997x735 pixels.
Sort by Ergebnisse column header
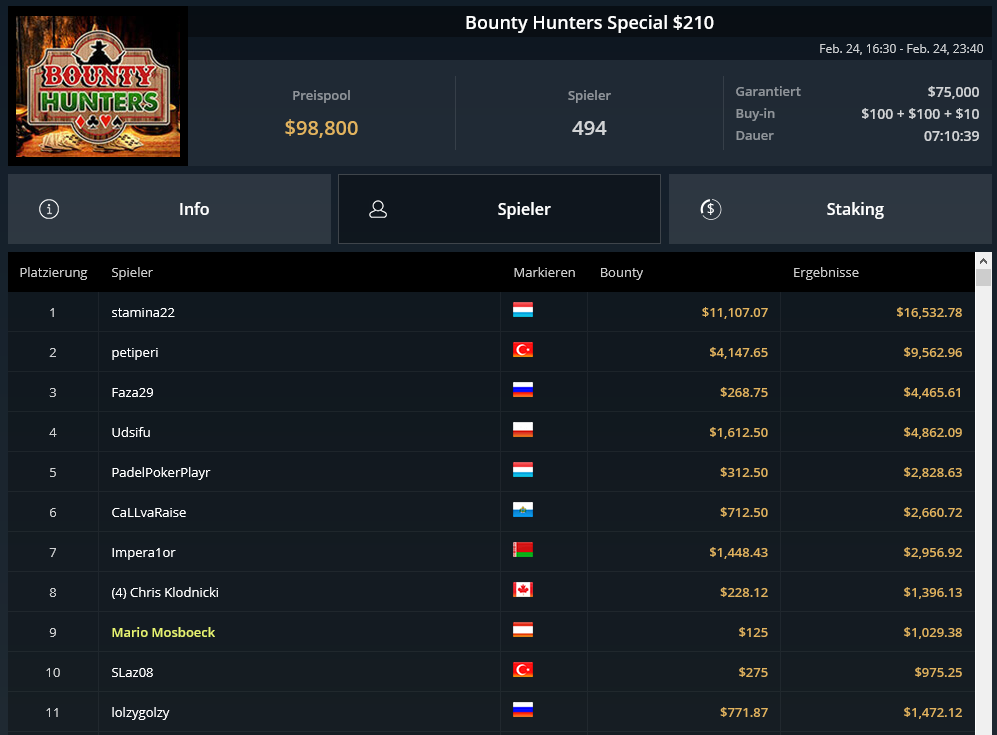825,272
